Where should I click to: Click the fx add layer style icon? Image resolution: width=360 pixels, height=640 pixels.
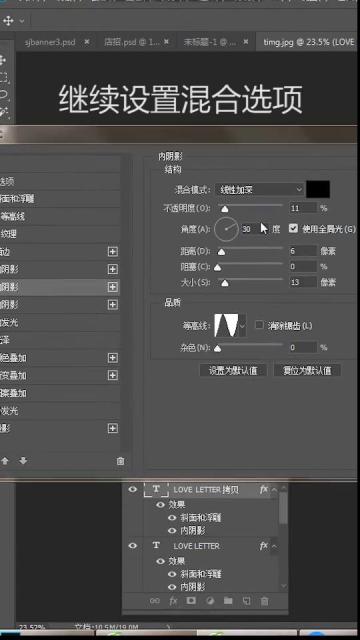pos(173,601)
